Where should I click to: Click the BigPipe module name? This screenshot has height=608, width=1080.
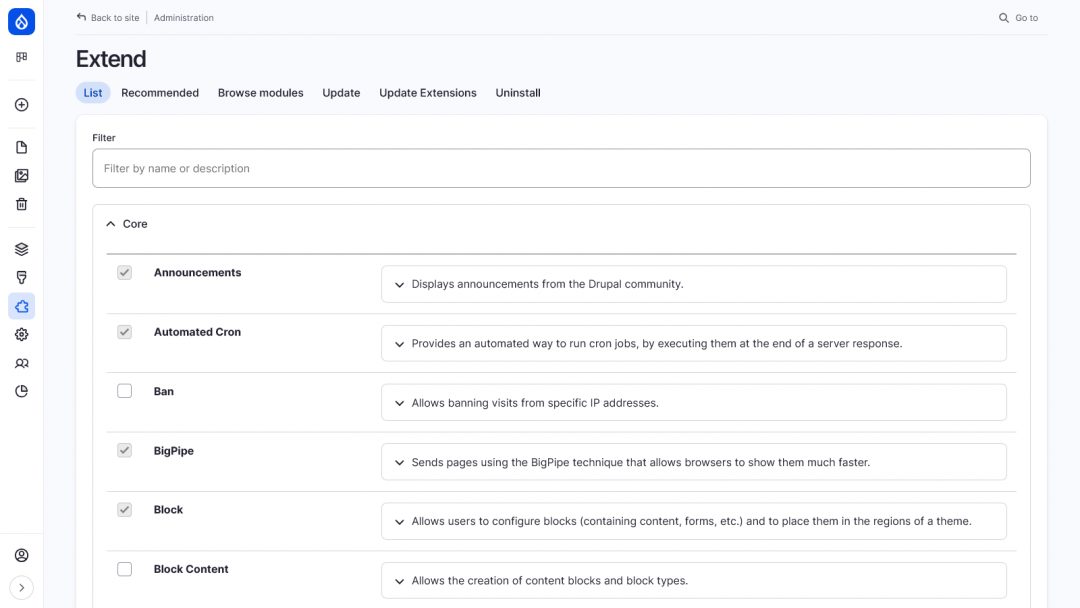[x=174, y=451]
